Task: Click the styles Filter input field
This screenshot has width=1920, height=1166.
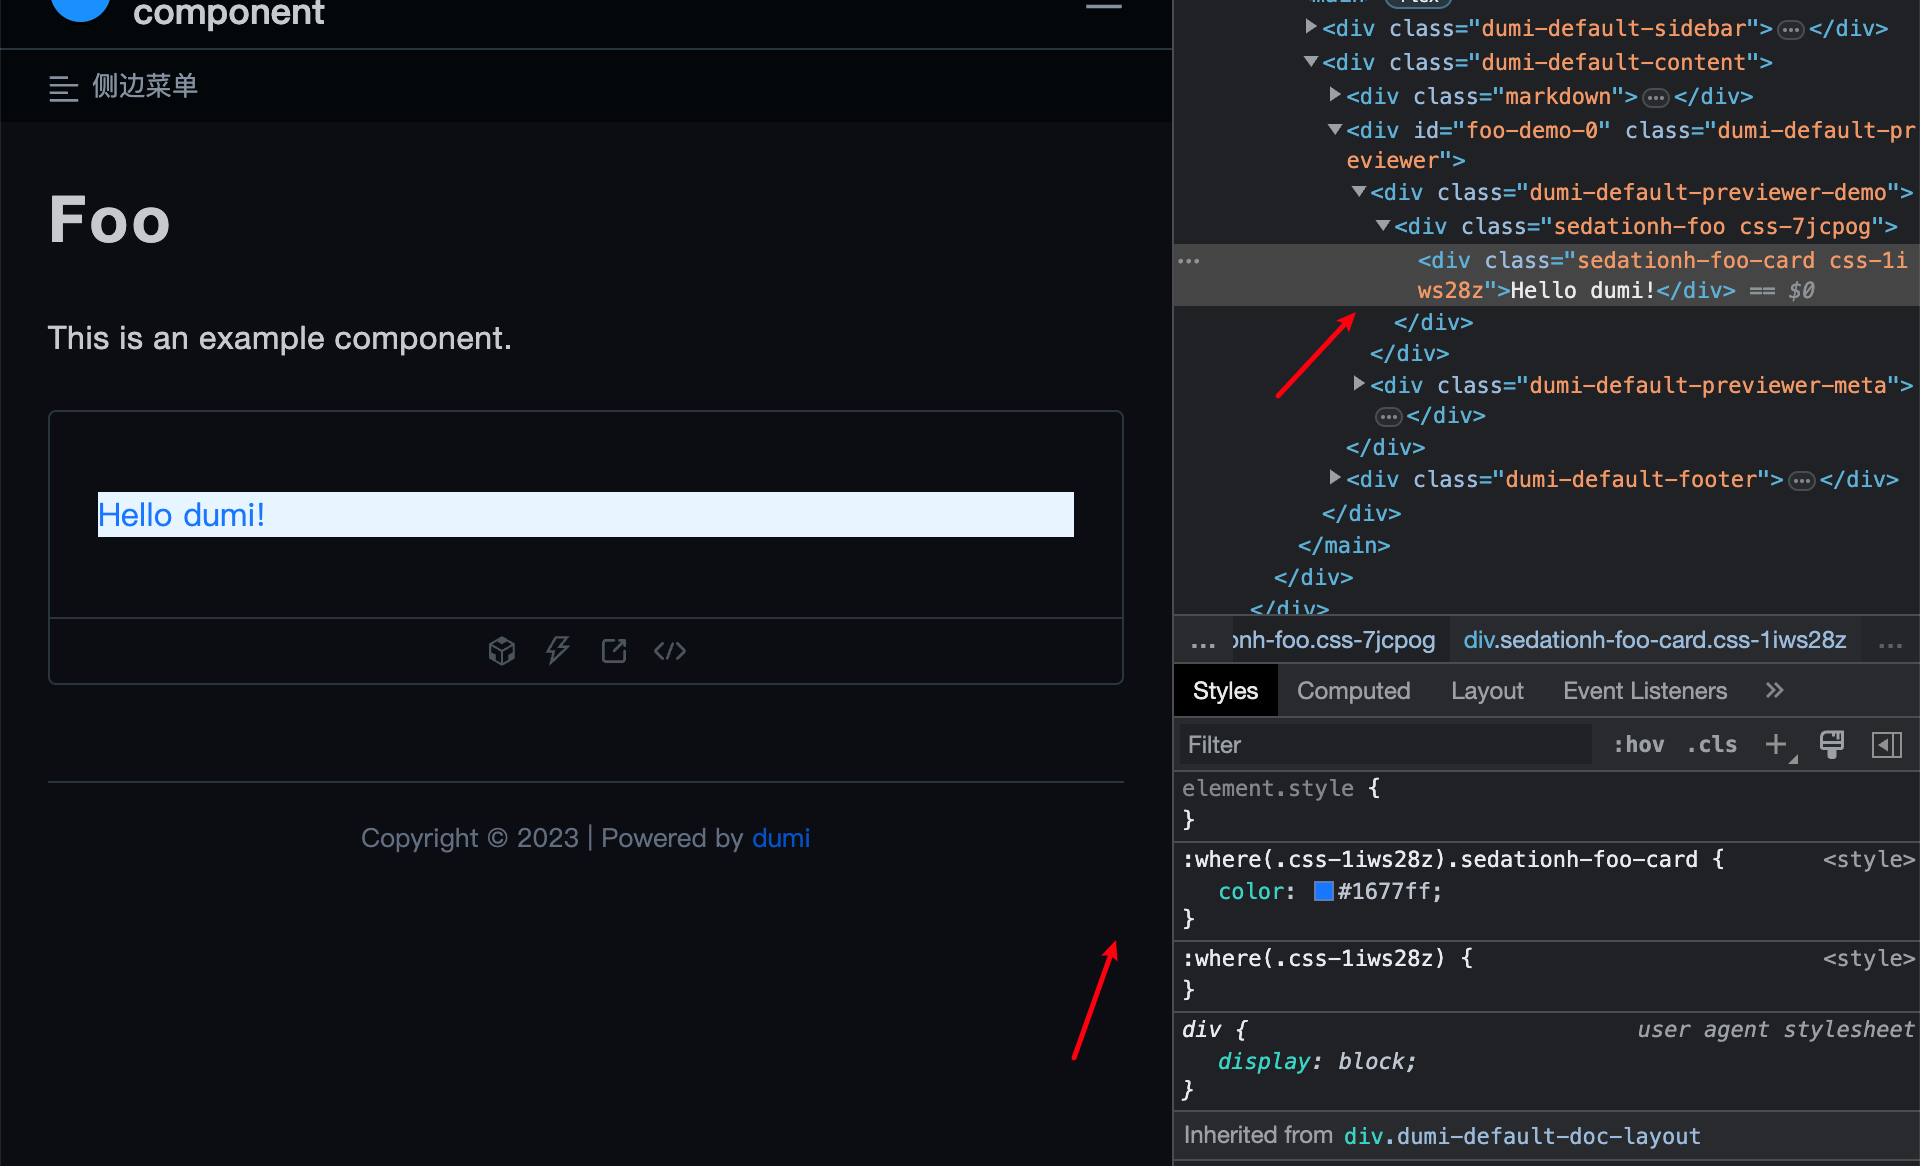Action: pyautogui.click(x=1385, y=744)
